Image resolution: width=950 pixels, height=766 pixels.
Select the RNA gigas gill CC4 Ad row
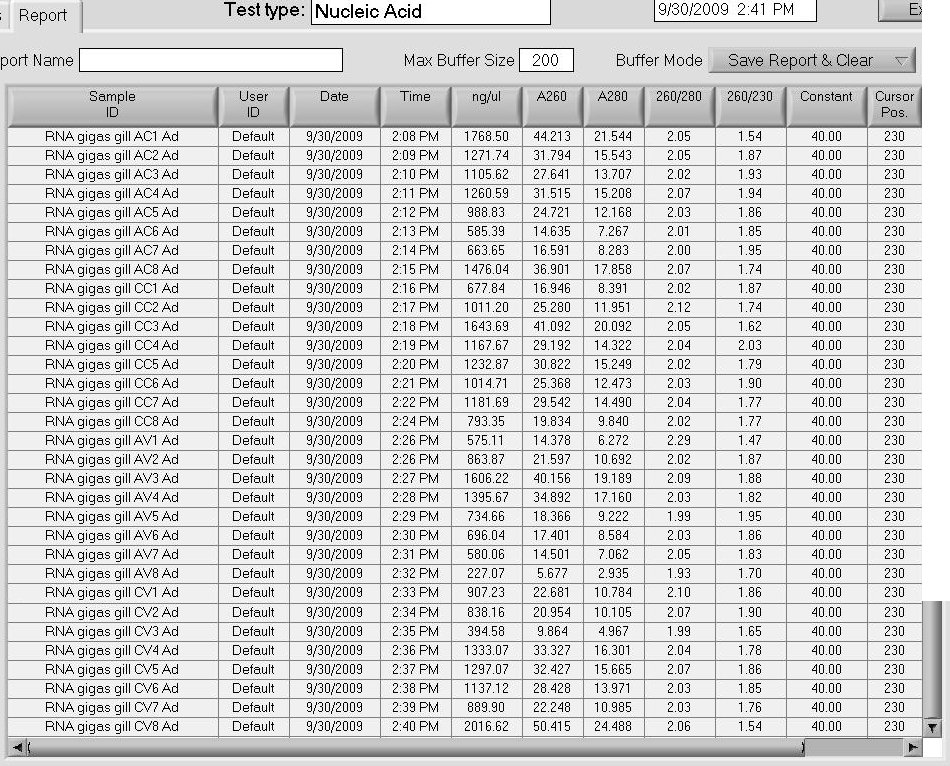click(112, 345)
